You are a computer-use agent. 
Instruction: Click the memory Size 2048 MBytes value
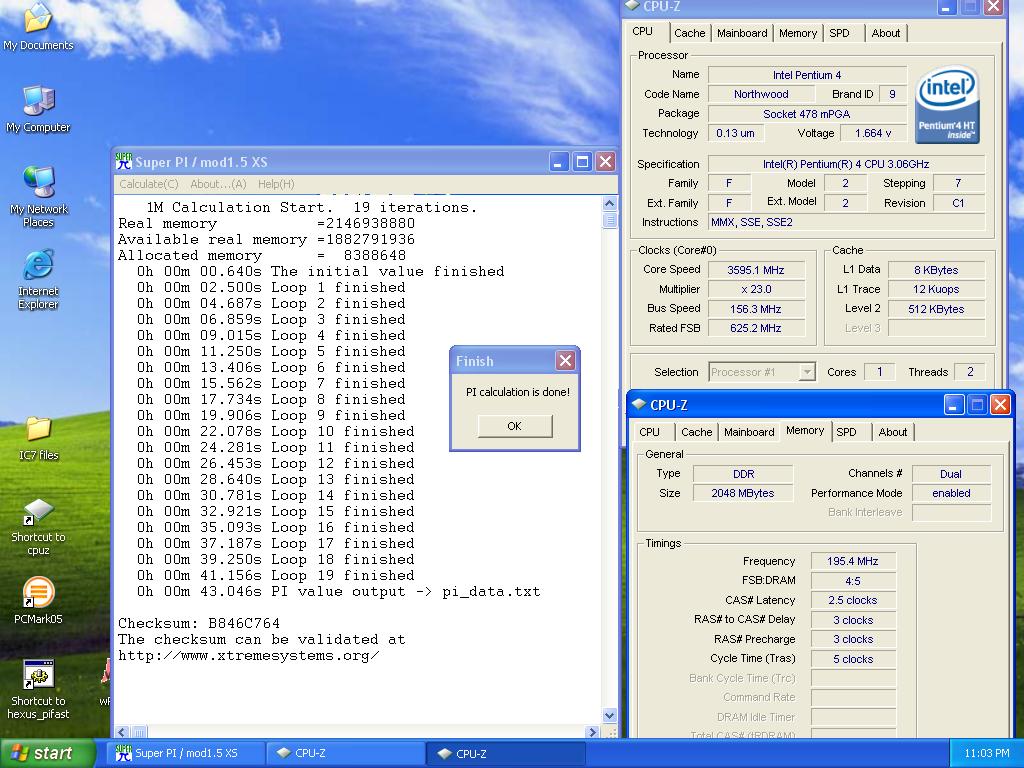[743, 493]
